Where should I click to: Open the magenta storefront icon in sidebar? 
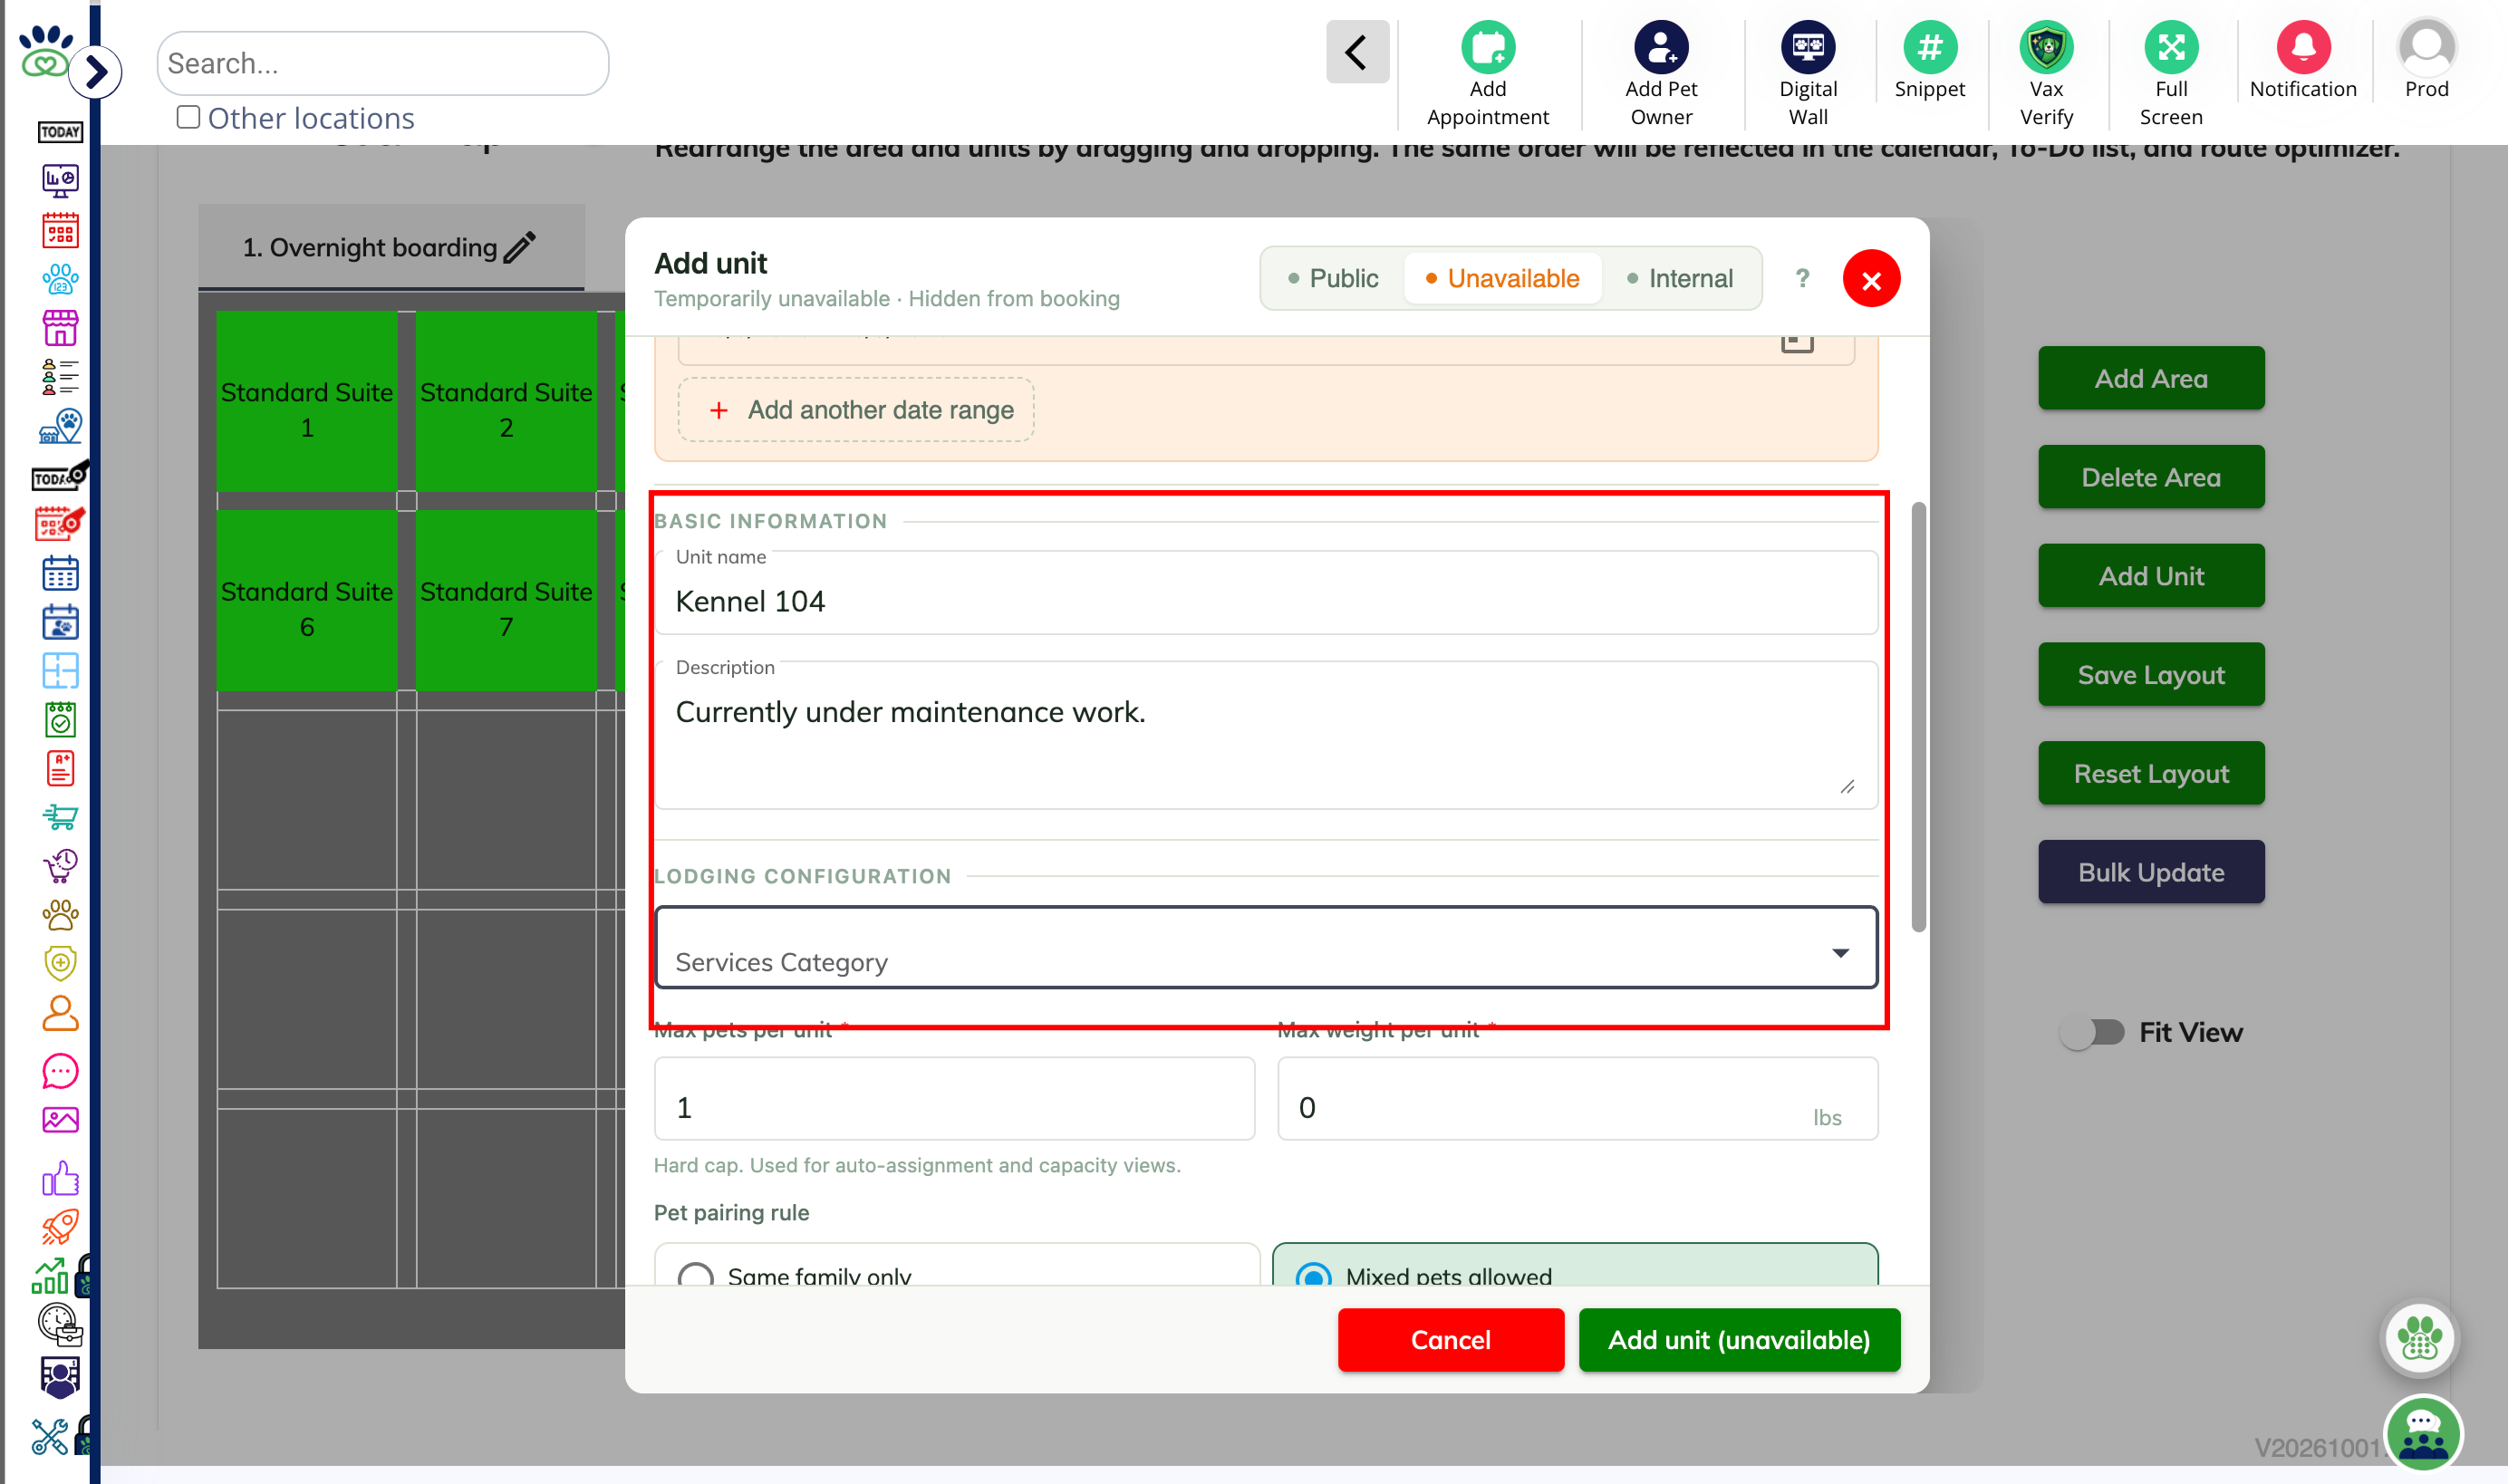[x=60, y=328]
